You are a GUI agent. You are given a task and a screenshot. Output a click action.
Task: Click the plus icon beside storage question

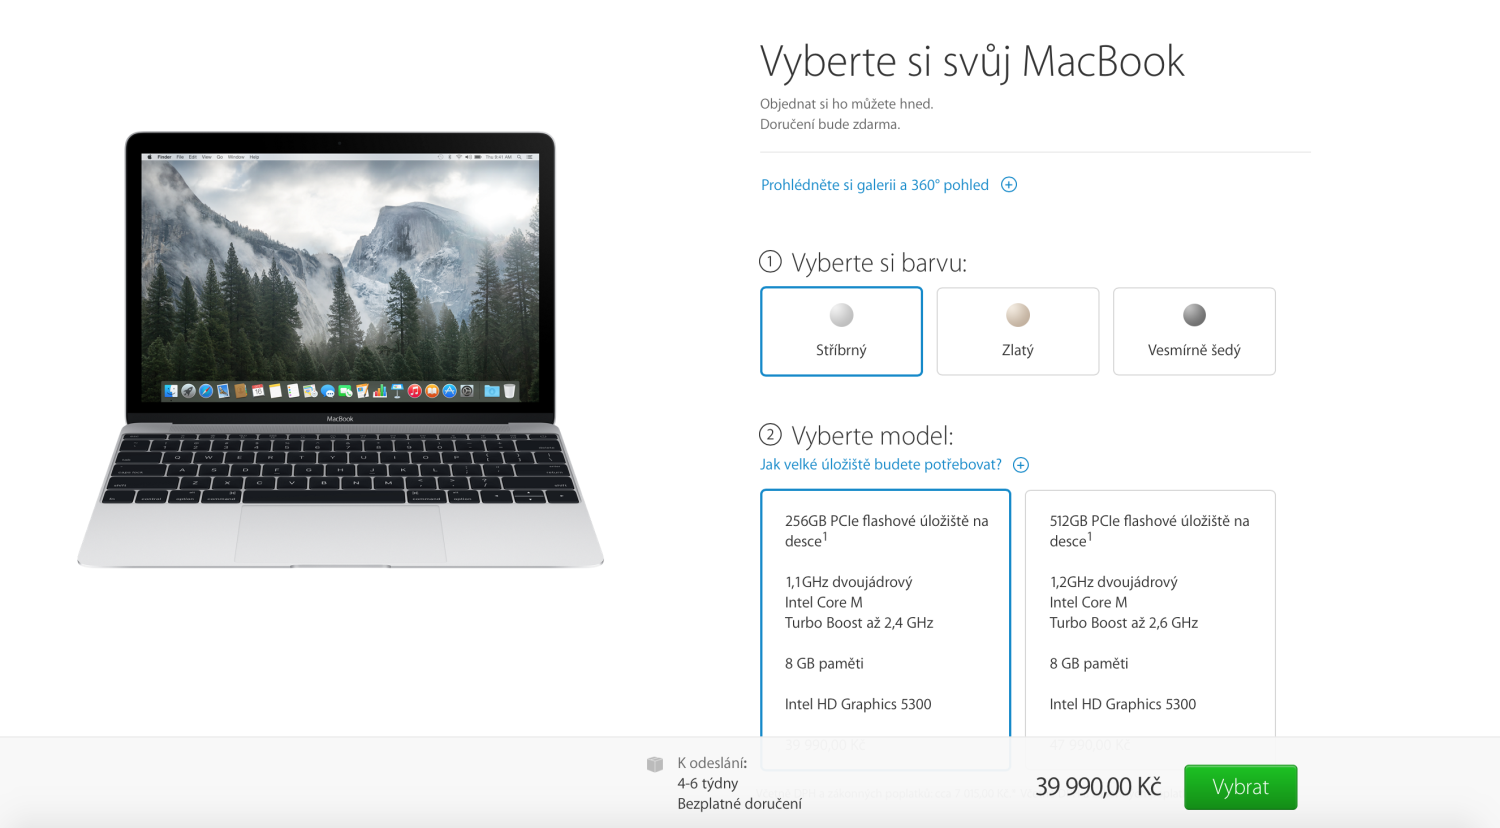click(1021, 465)
